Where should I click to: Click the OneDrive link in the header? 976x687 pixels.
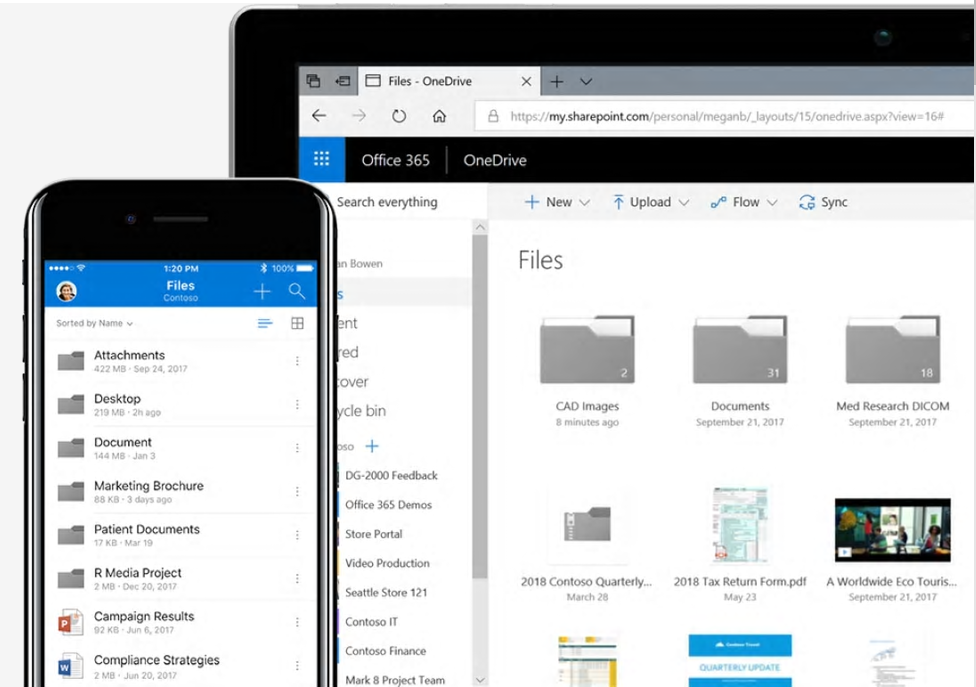(495, 161)
